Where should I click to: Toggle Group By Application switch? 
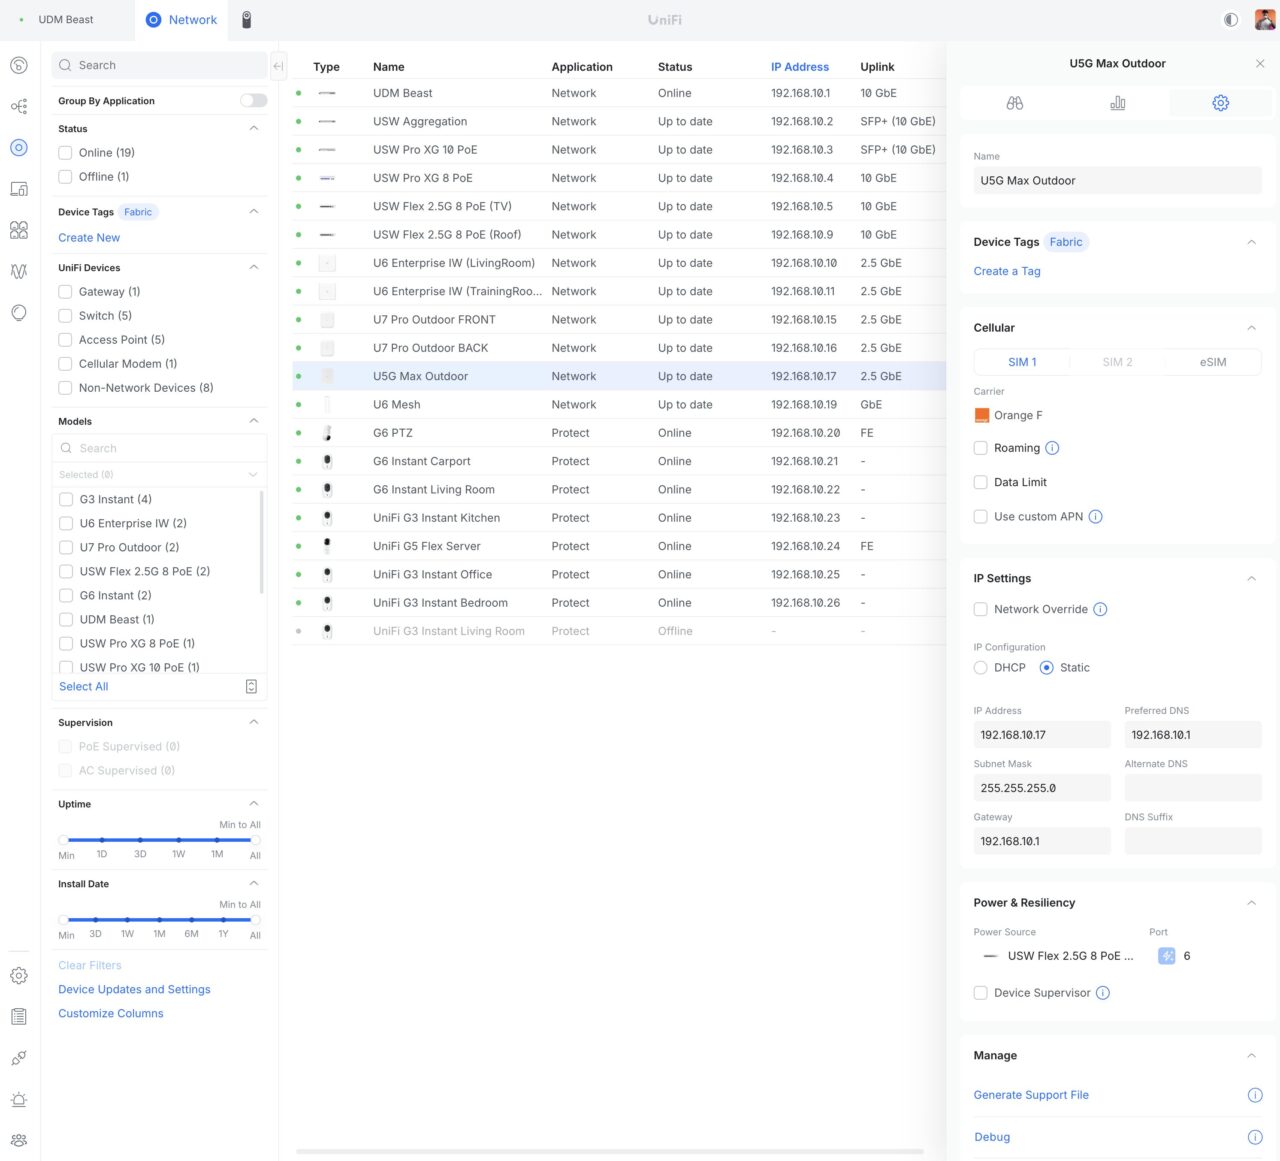click(x=254, y=100)
